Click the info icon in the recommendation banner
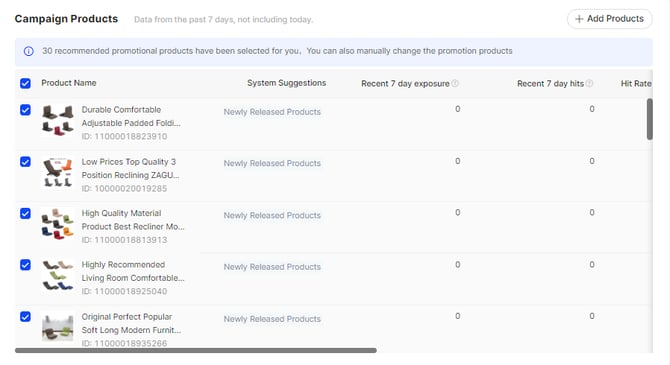Viewport: 670px width, 365px height. point(29,51)
